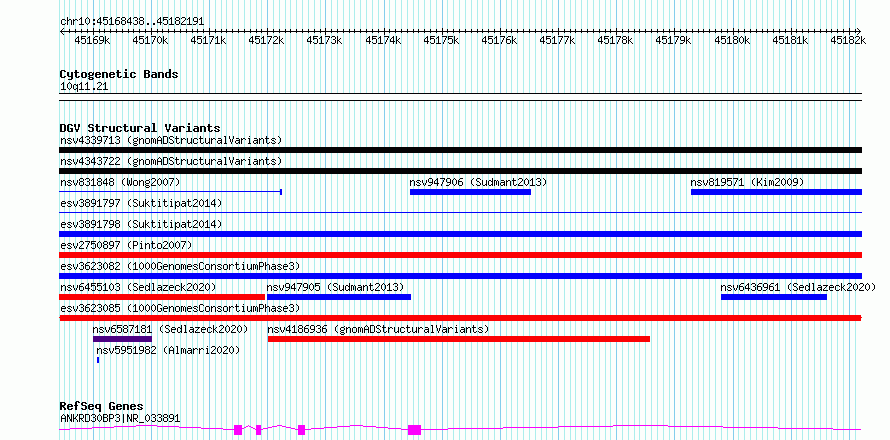Open the ANKRD30BP3|NR_033891 gene label
The width and height of the screenshot is (890, 440).
(120, 418)
